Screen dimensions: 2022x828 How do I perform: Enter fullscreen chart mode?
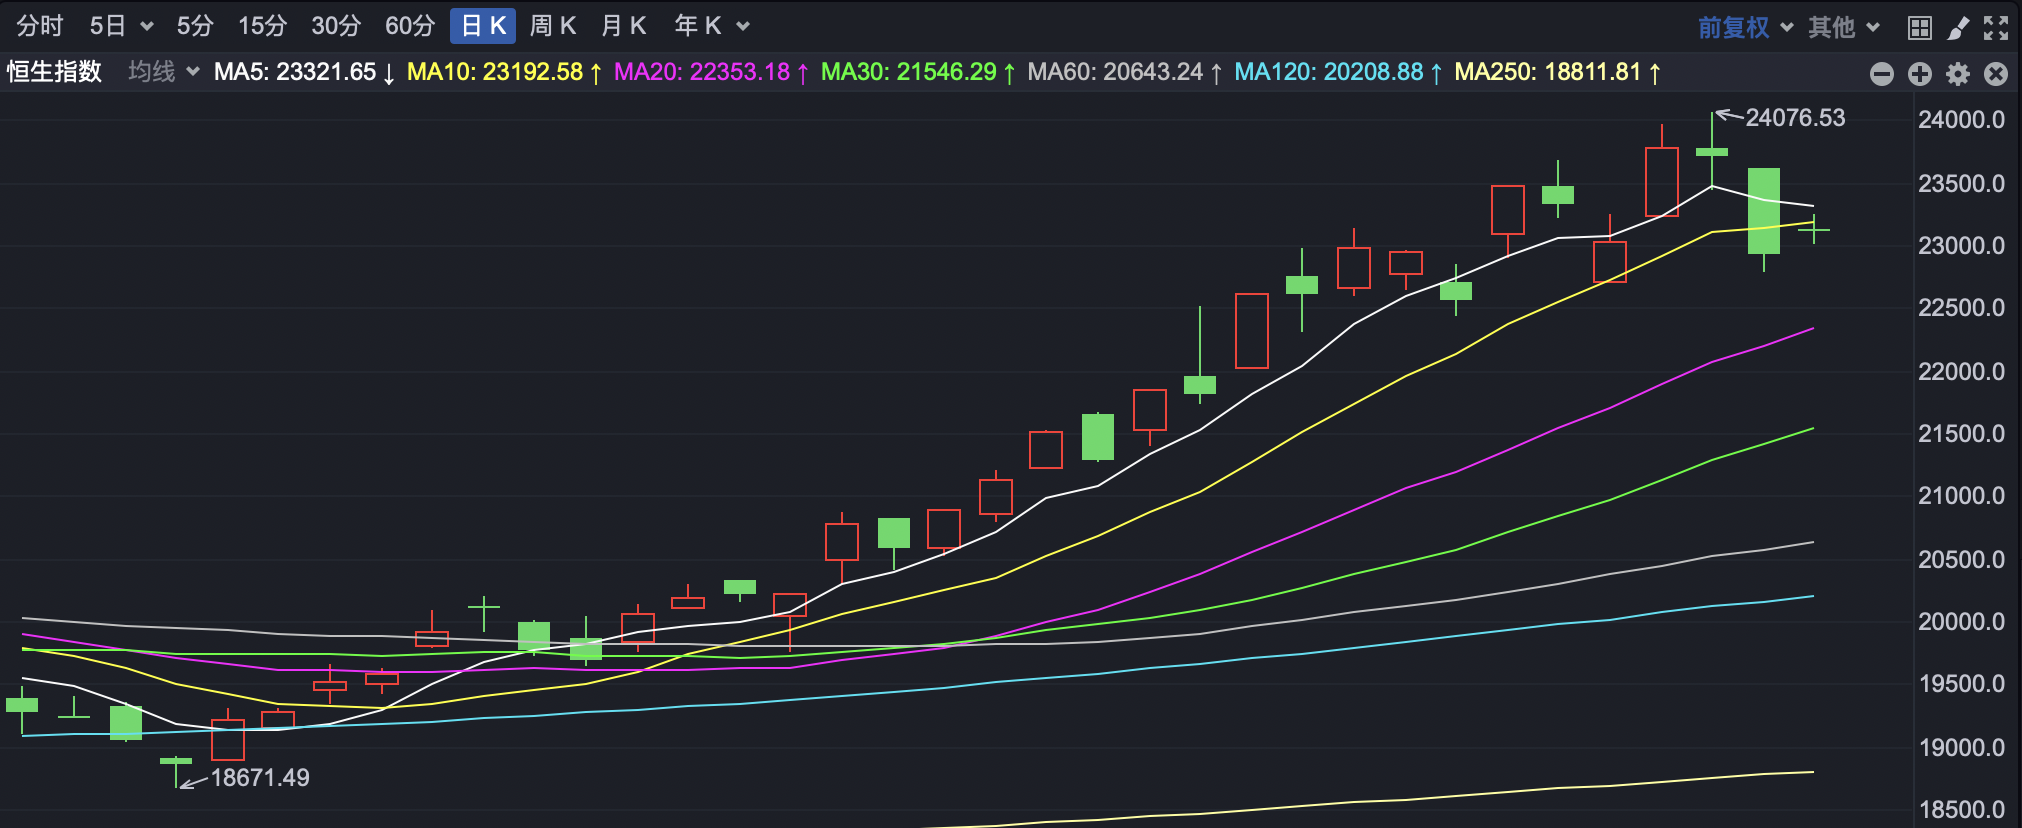coord(1996,27)
